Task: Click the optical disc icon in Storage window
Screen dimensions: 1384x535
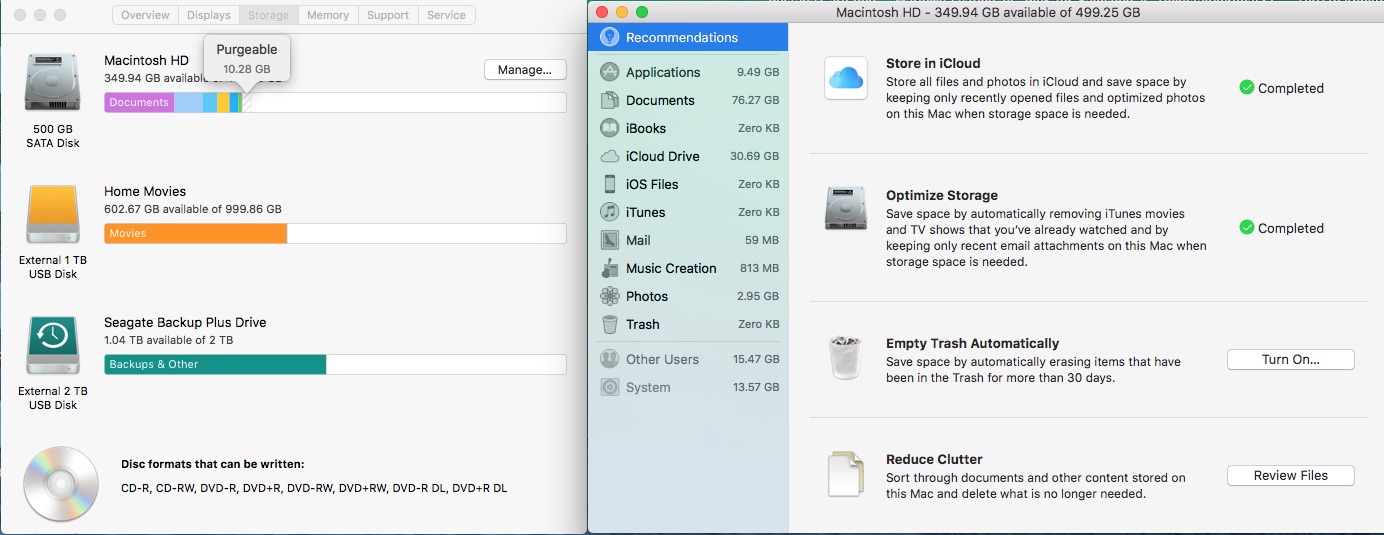Action: pyautogui.click(x=61, y=483)
